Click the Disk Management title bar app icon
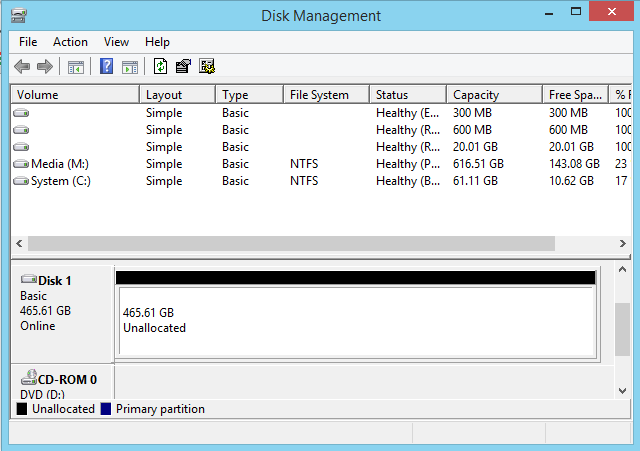The height and width of the screenshot is (451, 640). tap(19, 16)
